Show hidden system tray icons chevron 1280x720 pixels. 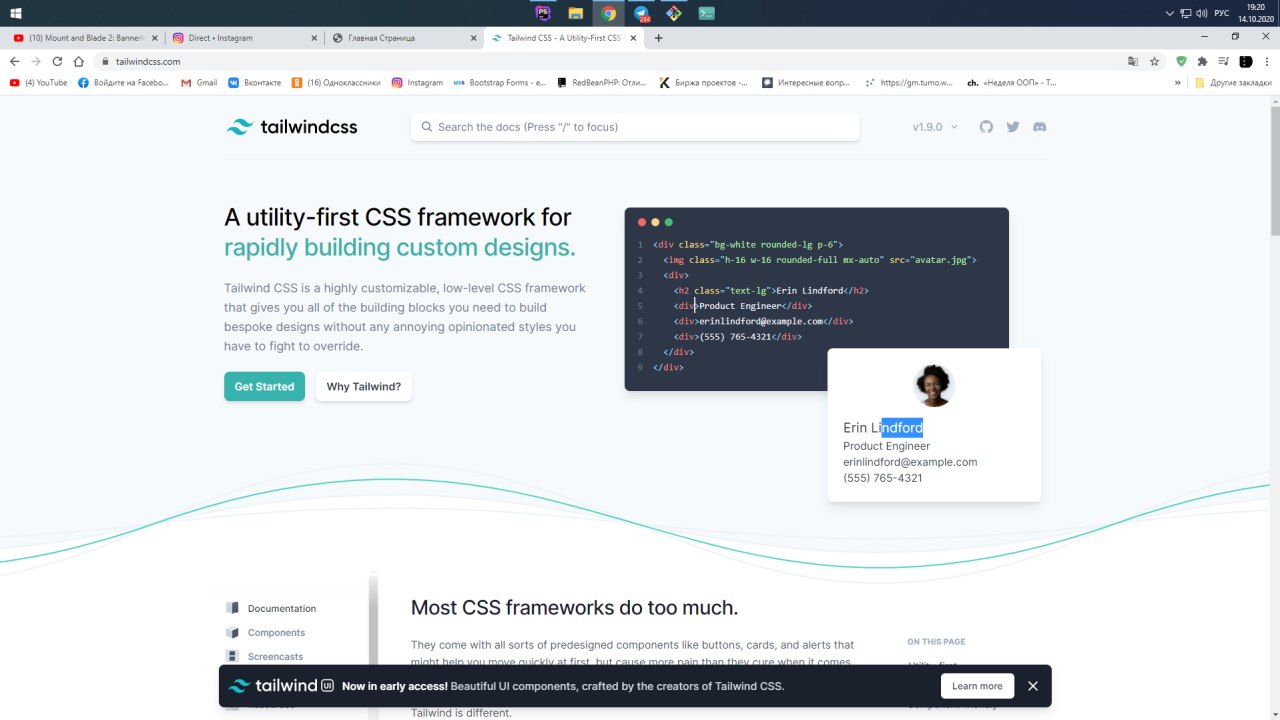1170,13
